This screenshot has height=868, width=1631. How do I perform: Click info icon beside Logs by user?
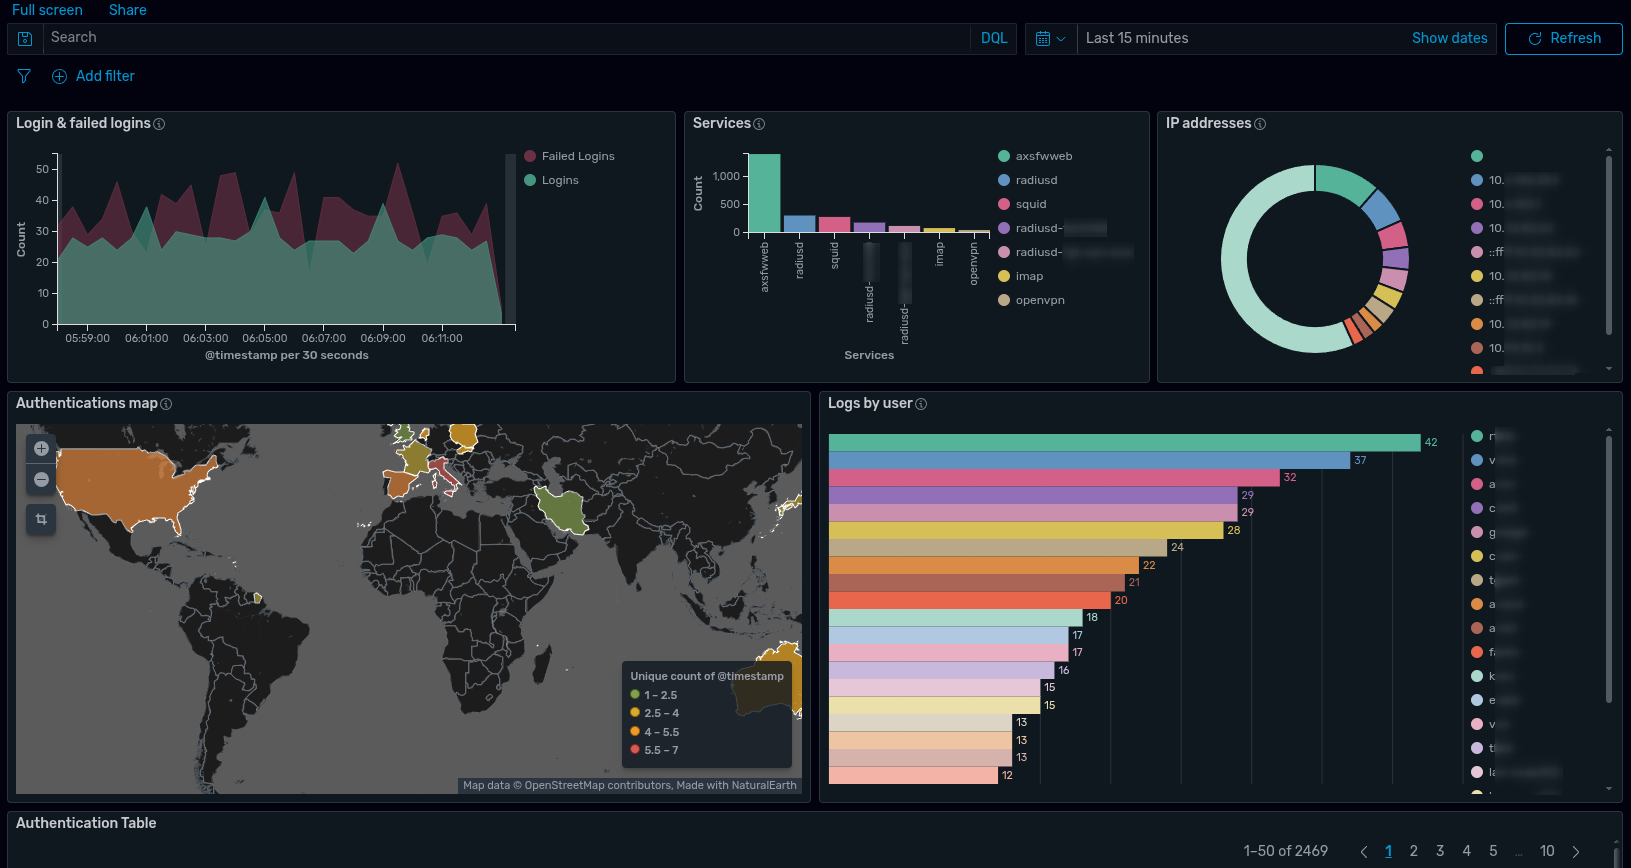921,404
